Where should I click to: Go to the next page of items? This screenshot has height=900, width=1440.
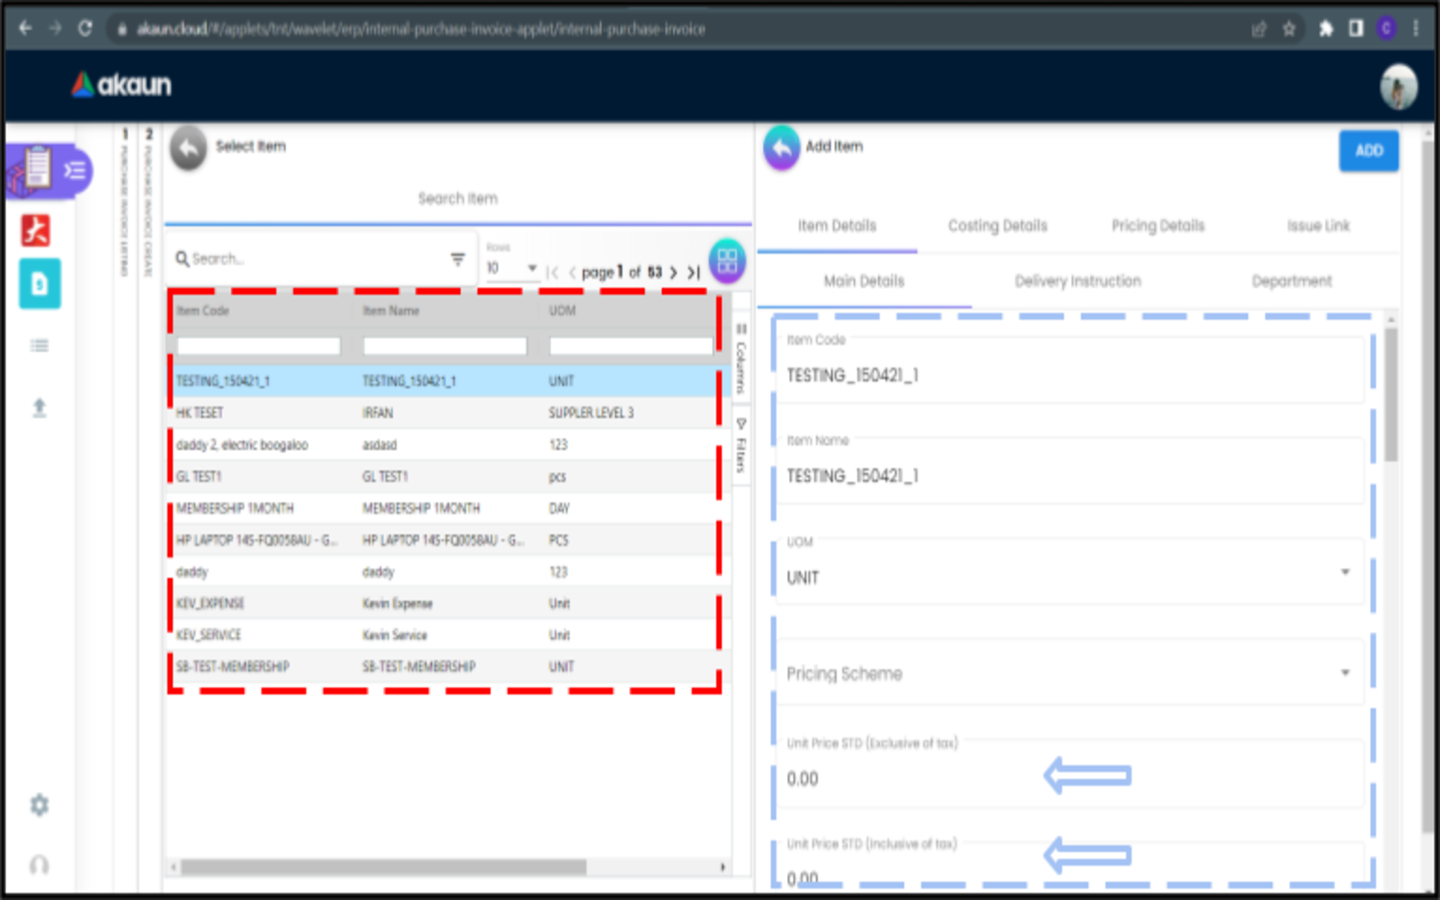pyautogui.click(x=673, y=272)
